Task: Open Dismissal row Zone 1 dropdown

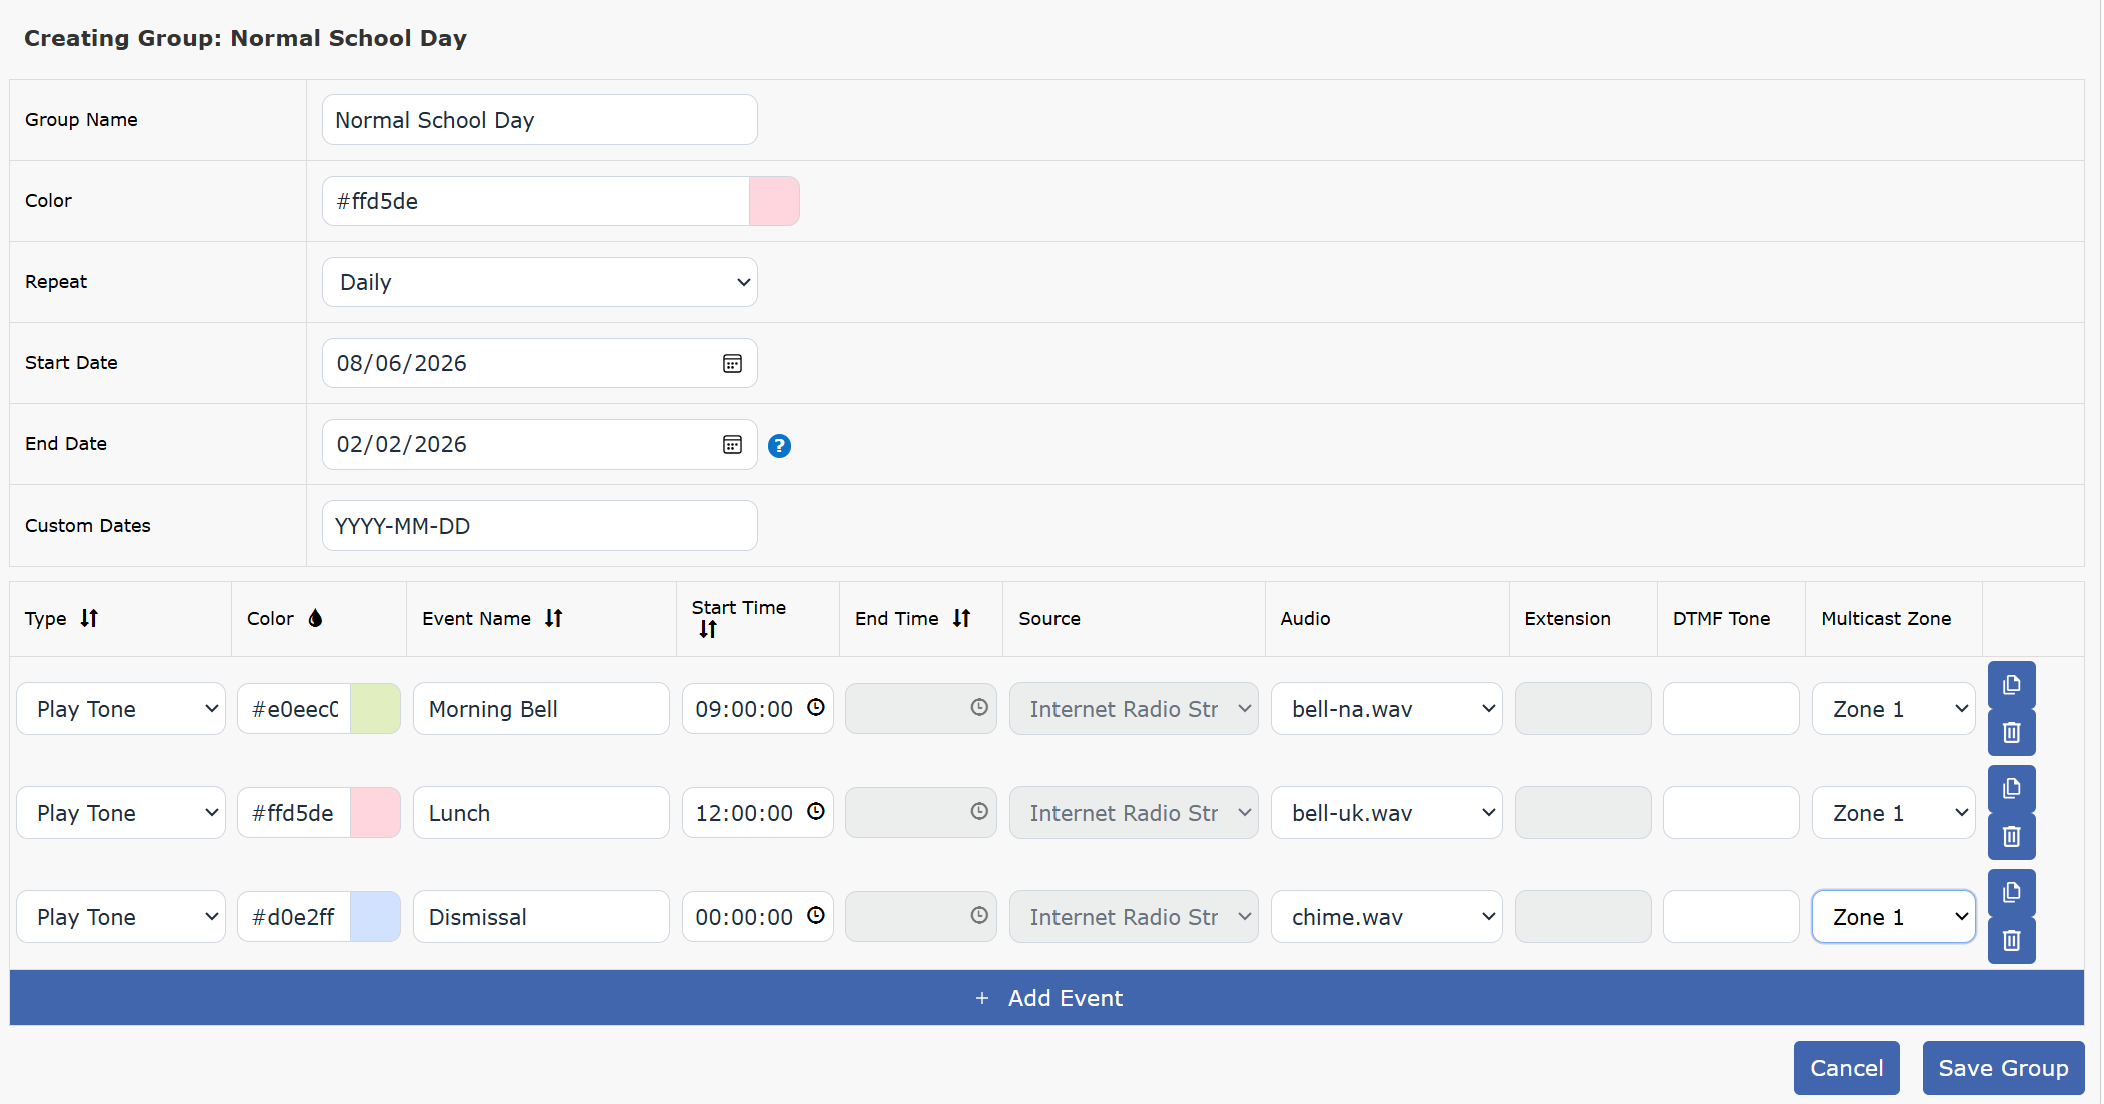Action: [x=1893, y=917]
